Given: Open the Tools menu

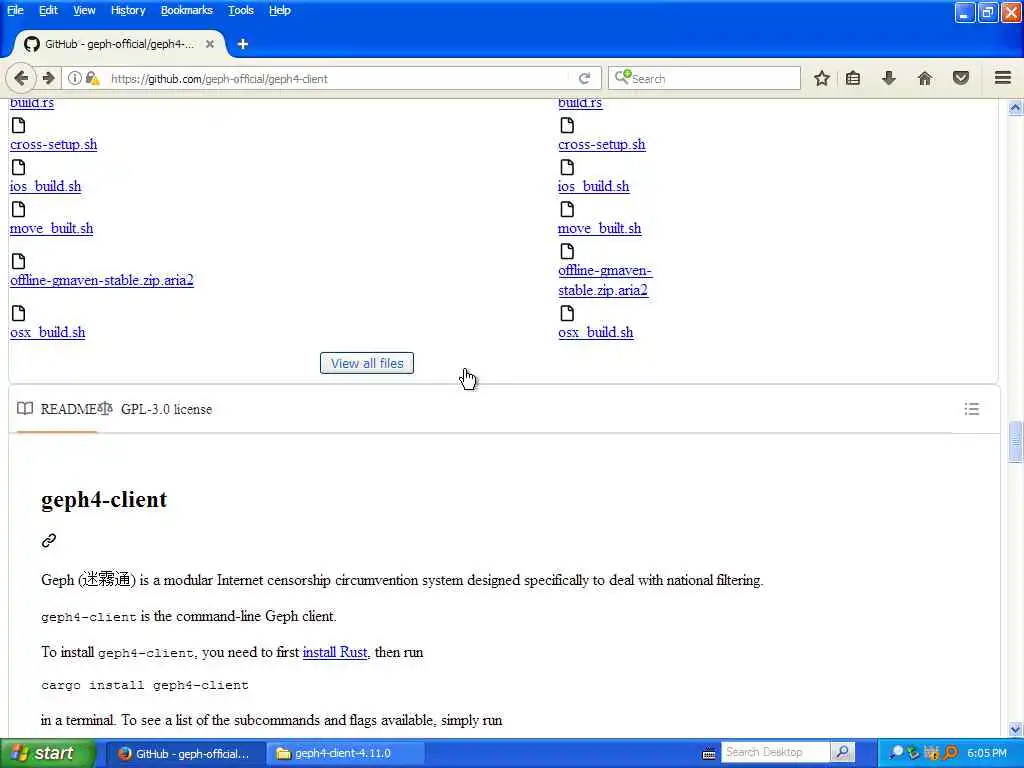Looking at the screenshot, I should (241, 10).
